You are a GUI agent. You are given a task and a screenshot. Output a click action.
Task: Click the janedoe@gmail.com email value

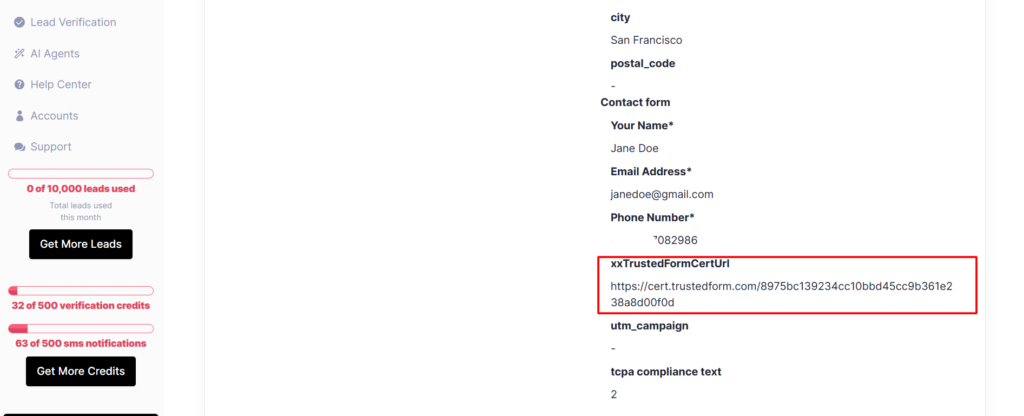click(x=661, y=194)
